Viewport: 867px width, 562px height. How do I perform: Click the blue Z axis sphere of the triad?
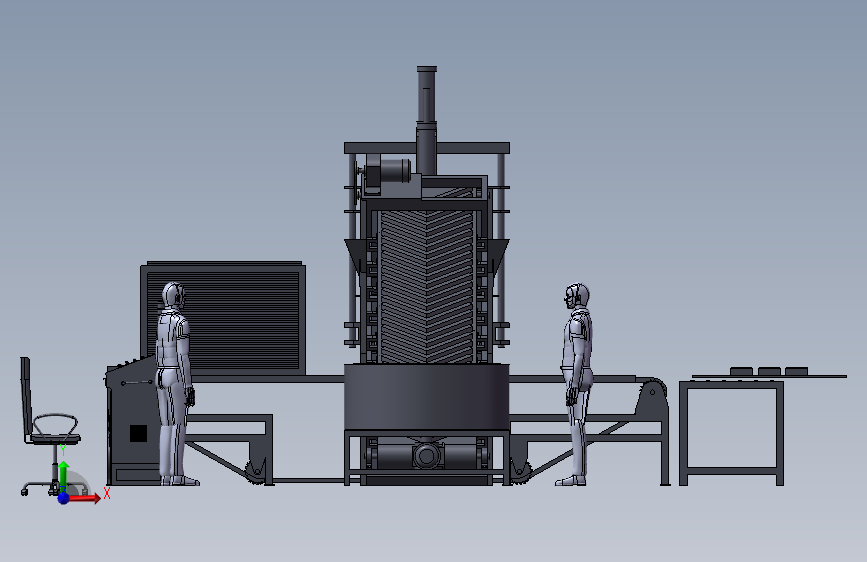pos(63,498)
